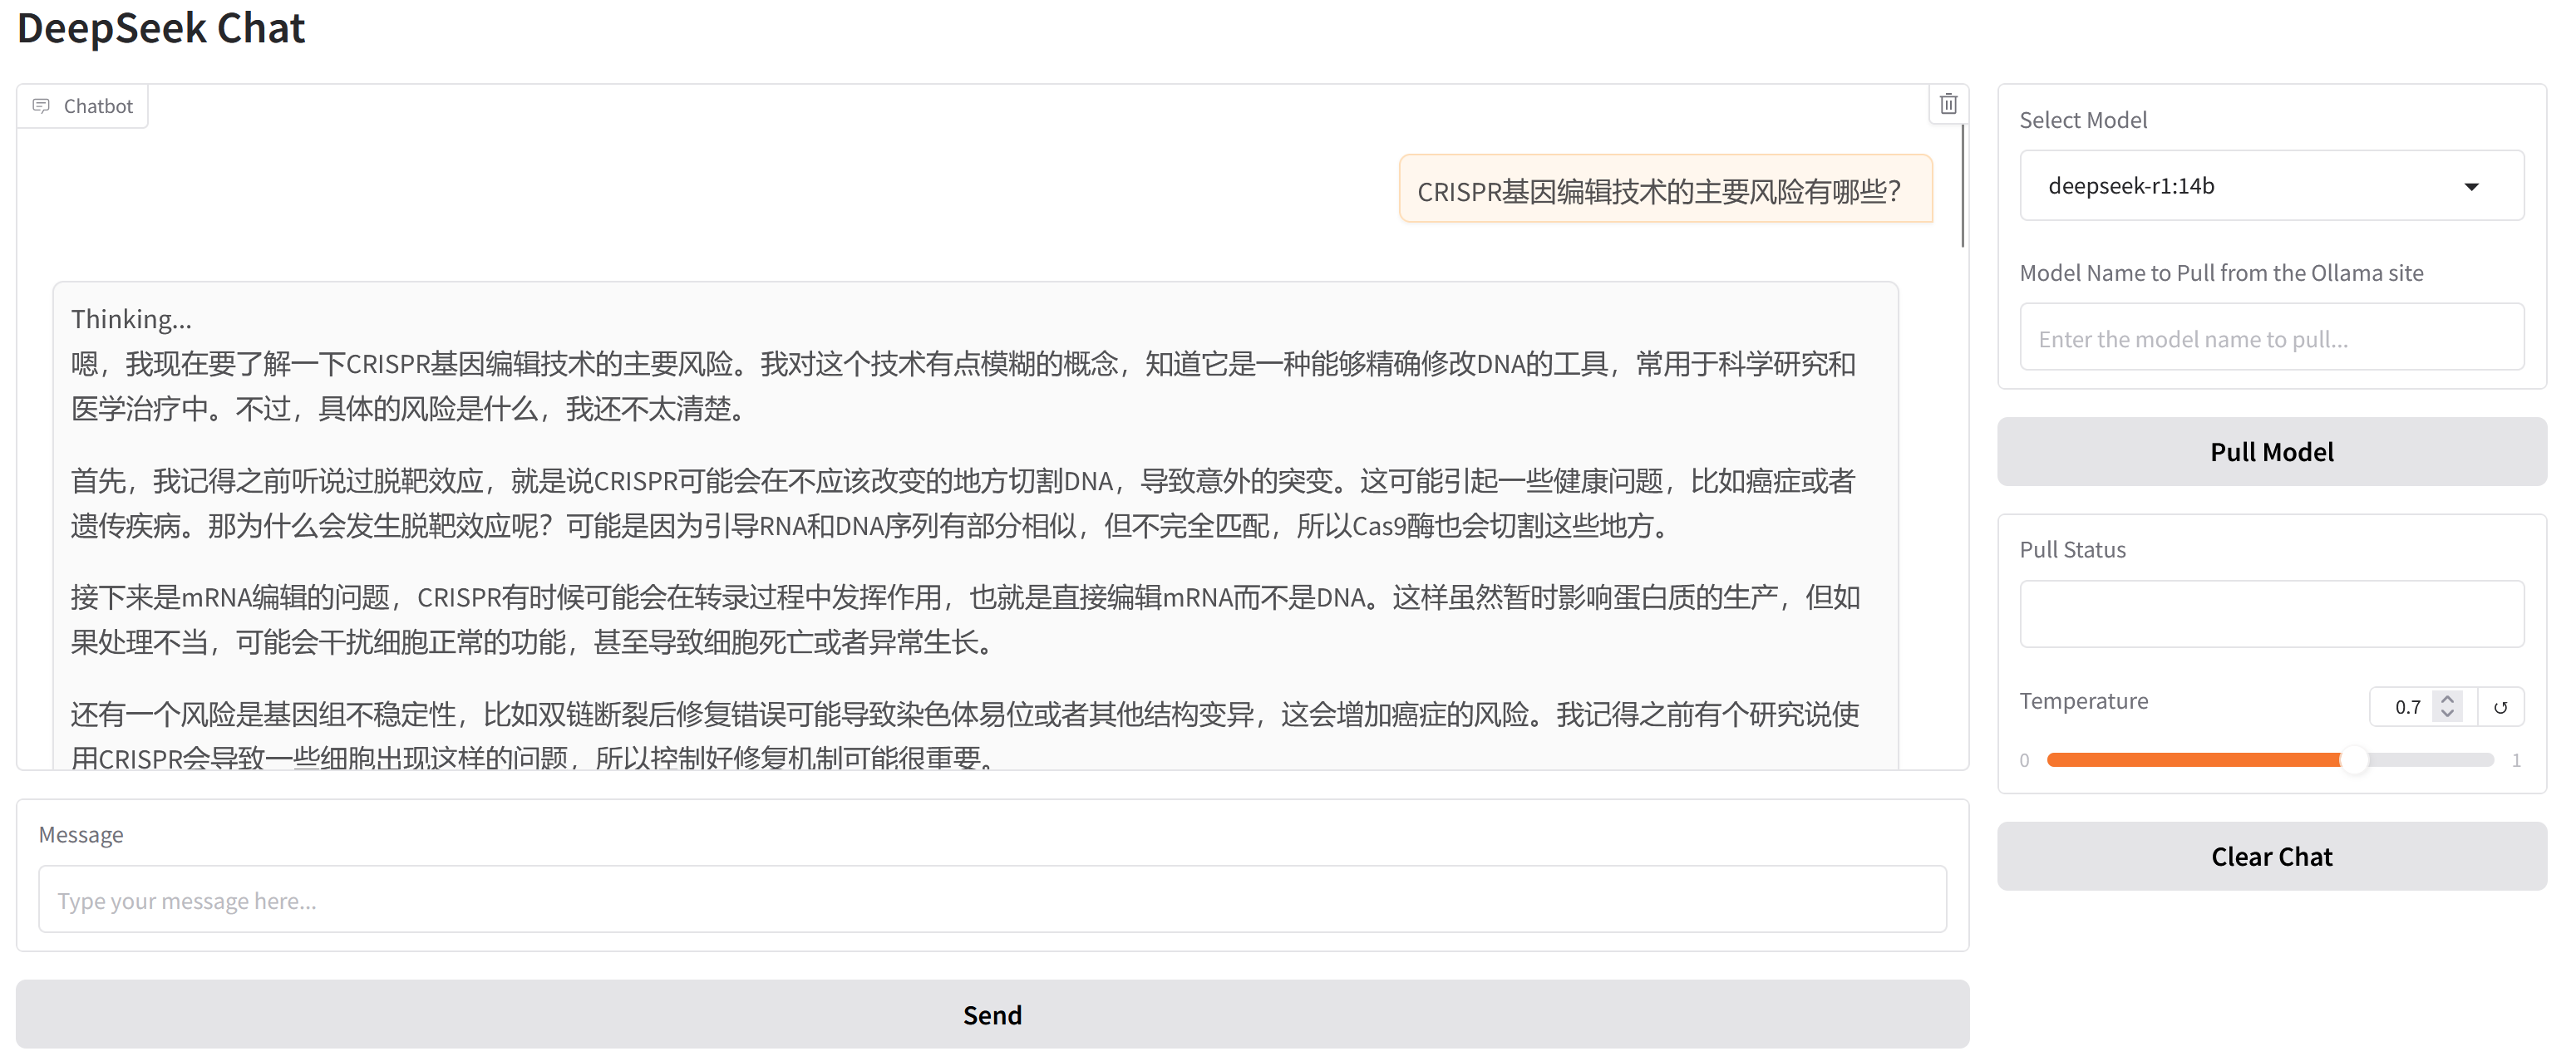
Task: Click the trash icon to clear chatbot
Action: click(1948, 104)
